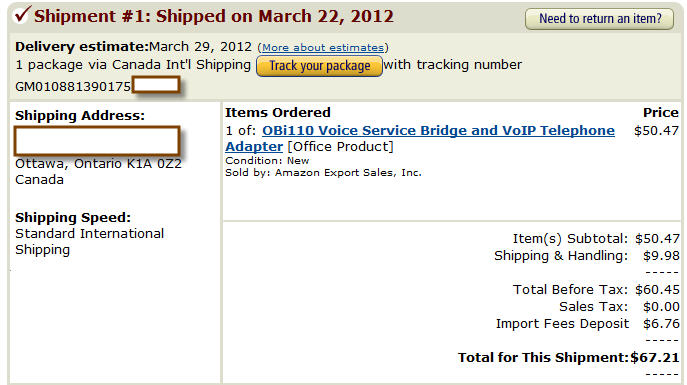The width and height of the screenshot is (687, 385).
Task: Open the More about estimates link
Action: pyautogui.click(x=323, y=47)
